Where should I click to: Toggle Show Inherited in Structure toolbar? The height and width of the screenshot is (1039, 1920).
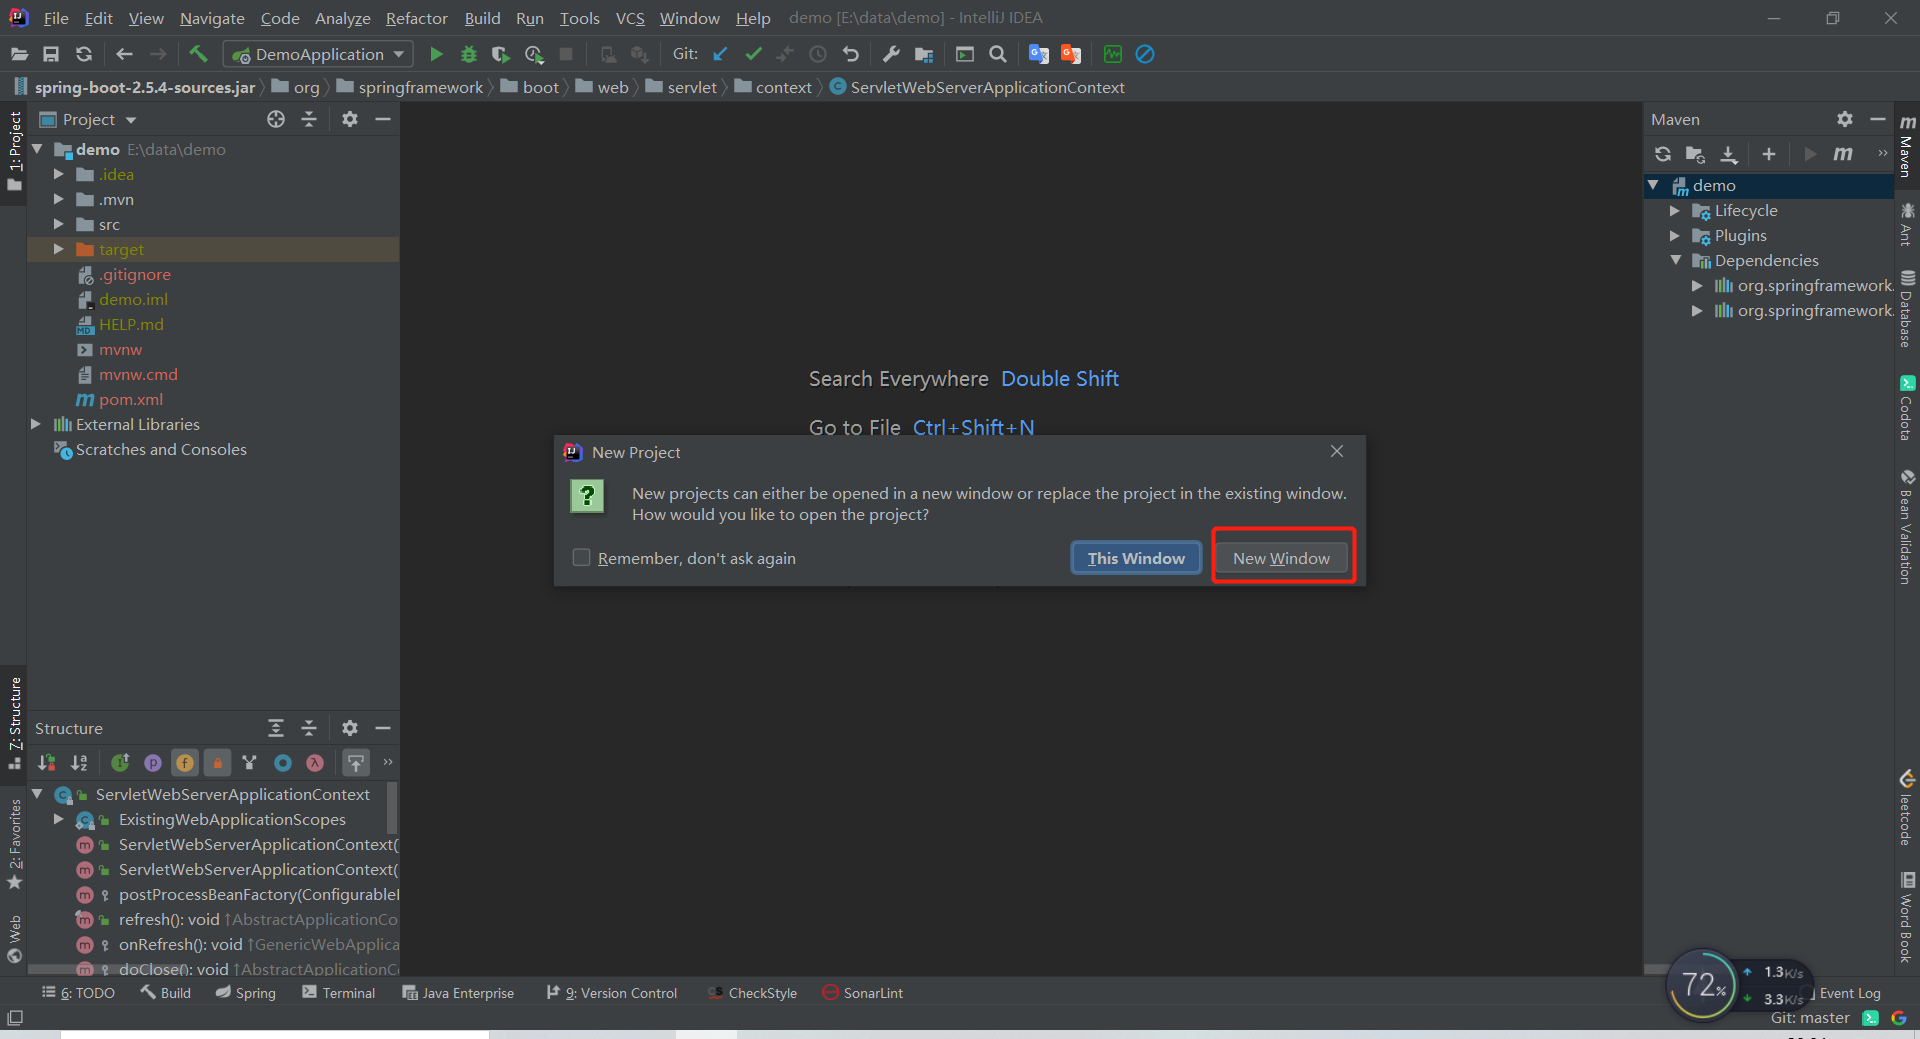coord(120,763)
